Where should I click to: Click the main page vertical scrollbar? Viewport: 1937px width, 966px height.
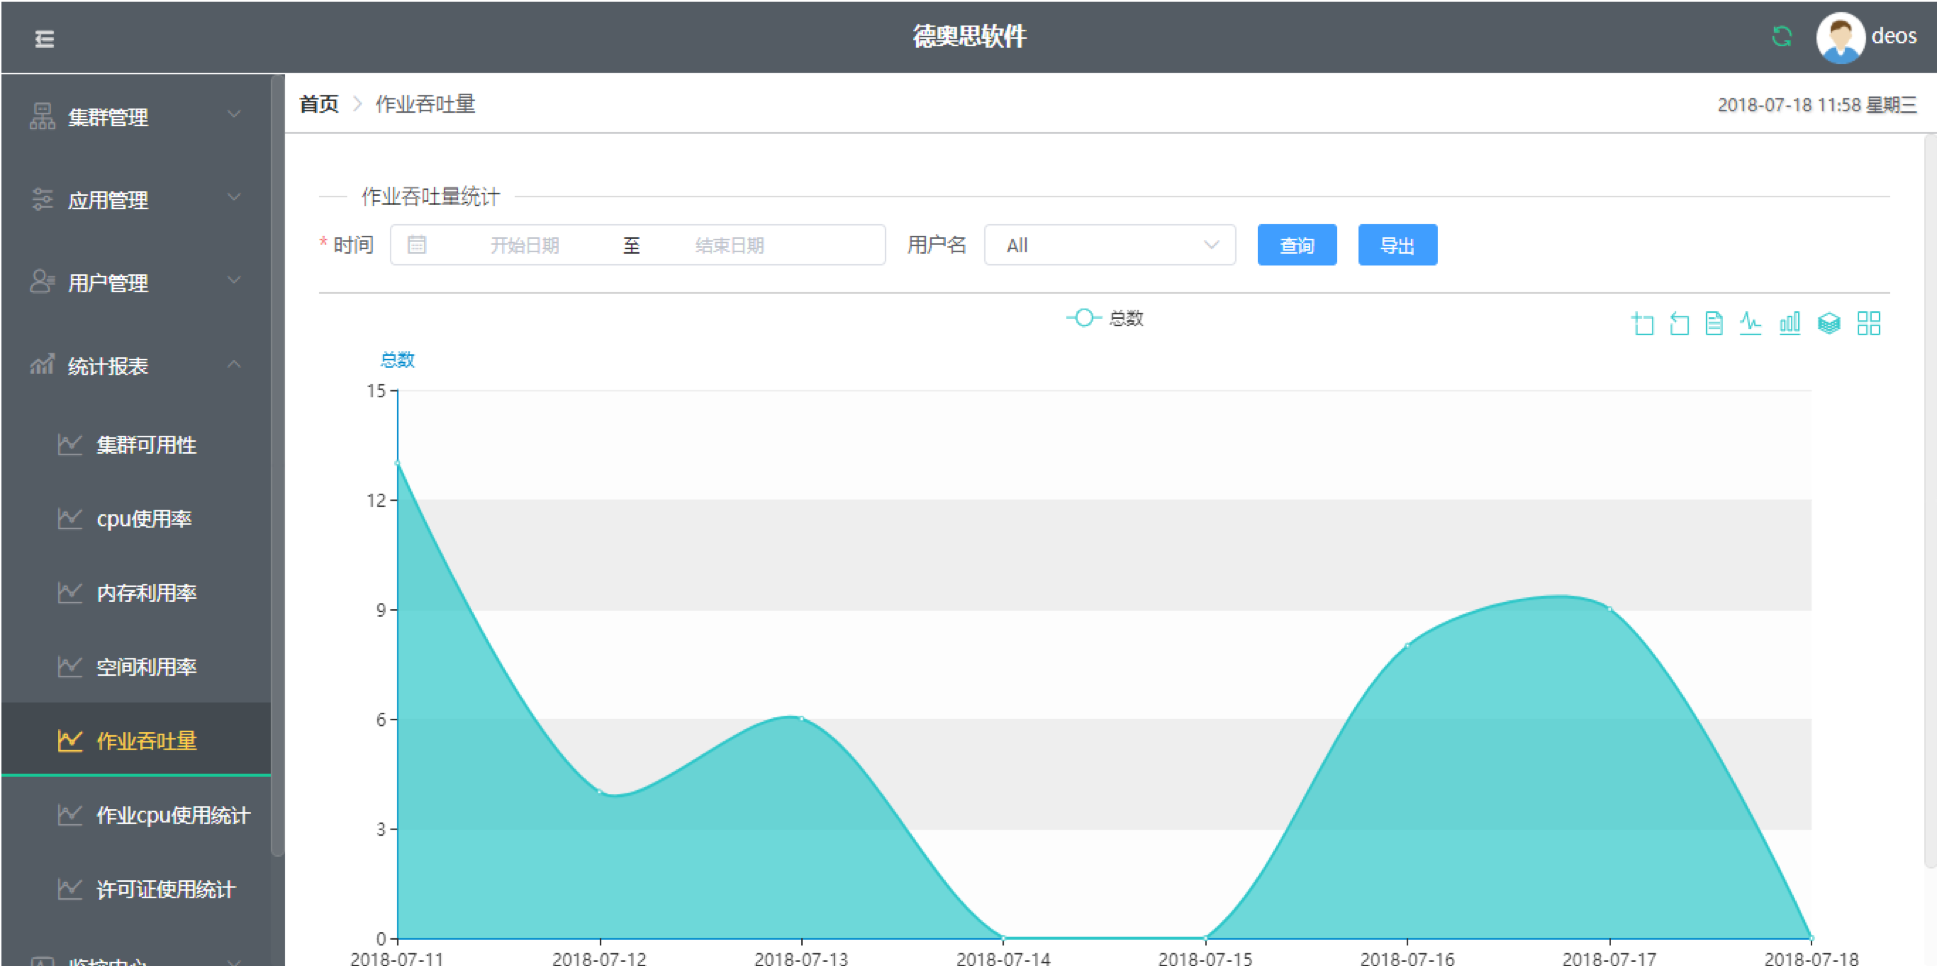1929,500
